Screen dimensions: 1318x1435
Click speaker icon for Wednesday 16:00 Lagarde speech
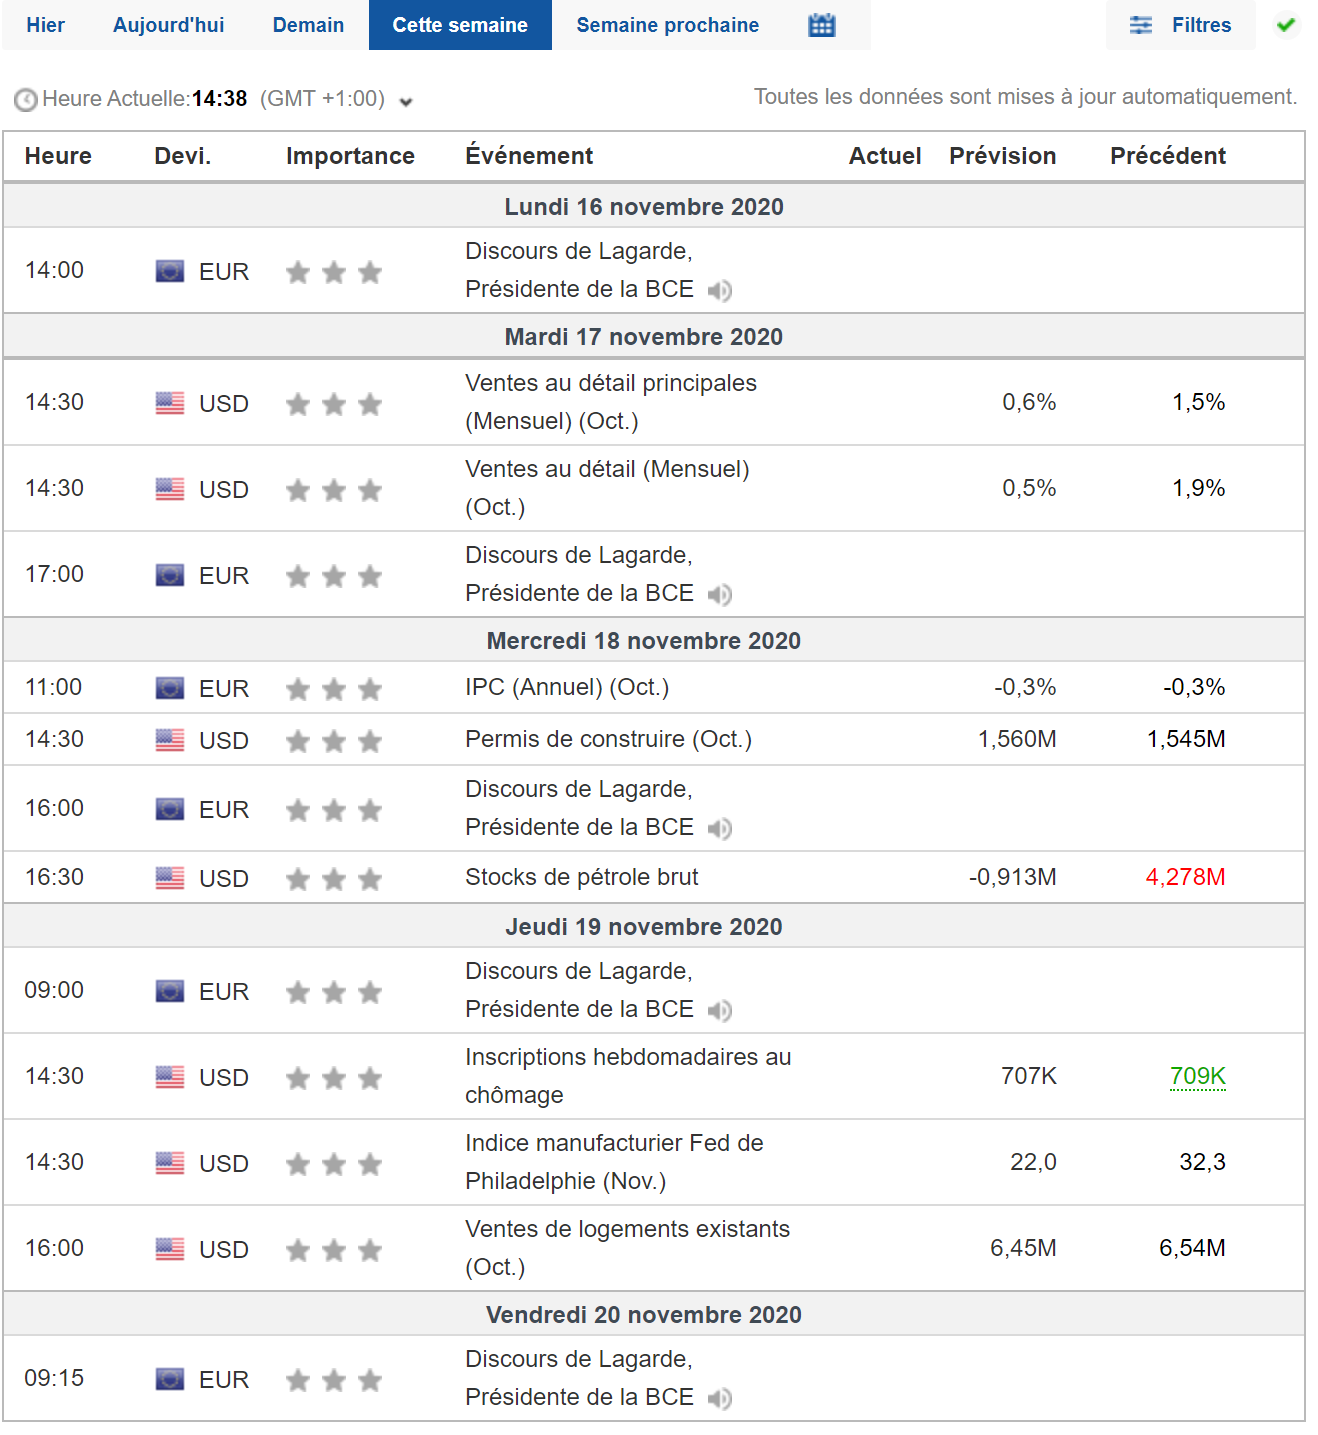(720, 829)
